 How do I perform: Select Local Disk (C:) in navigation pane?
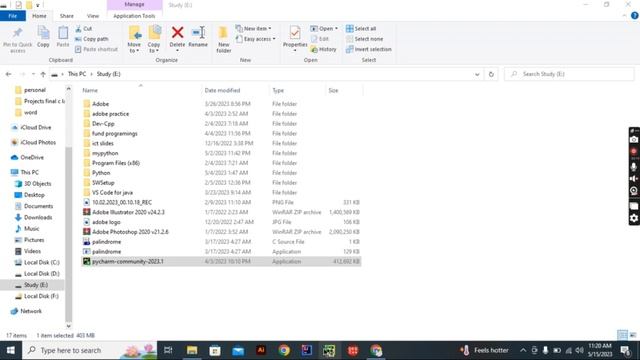tap(42, 262)
